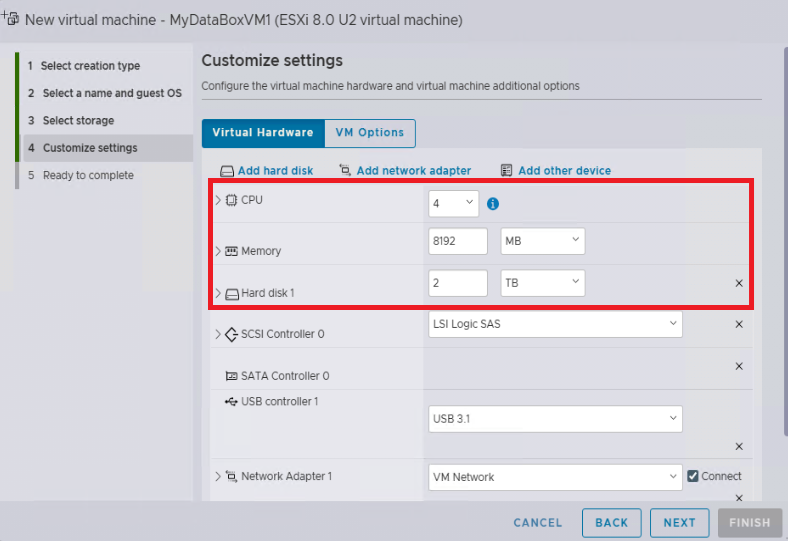The width and height of the screenshot is (788, 541).
Task: Click the Add other device icon
Action: (507, 170)
